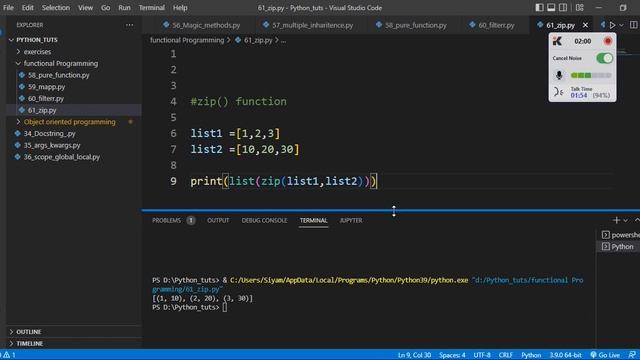Change CRLF end of line sequence

click(x=506, y=355)
